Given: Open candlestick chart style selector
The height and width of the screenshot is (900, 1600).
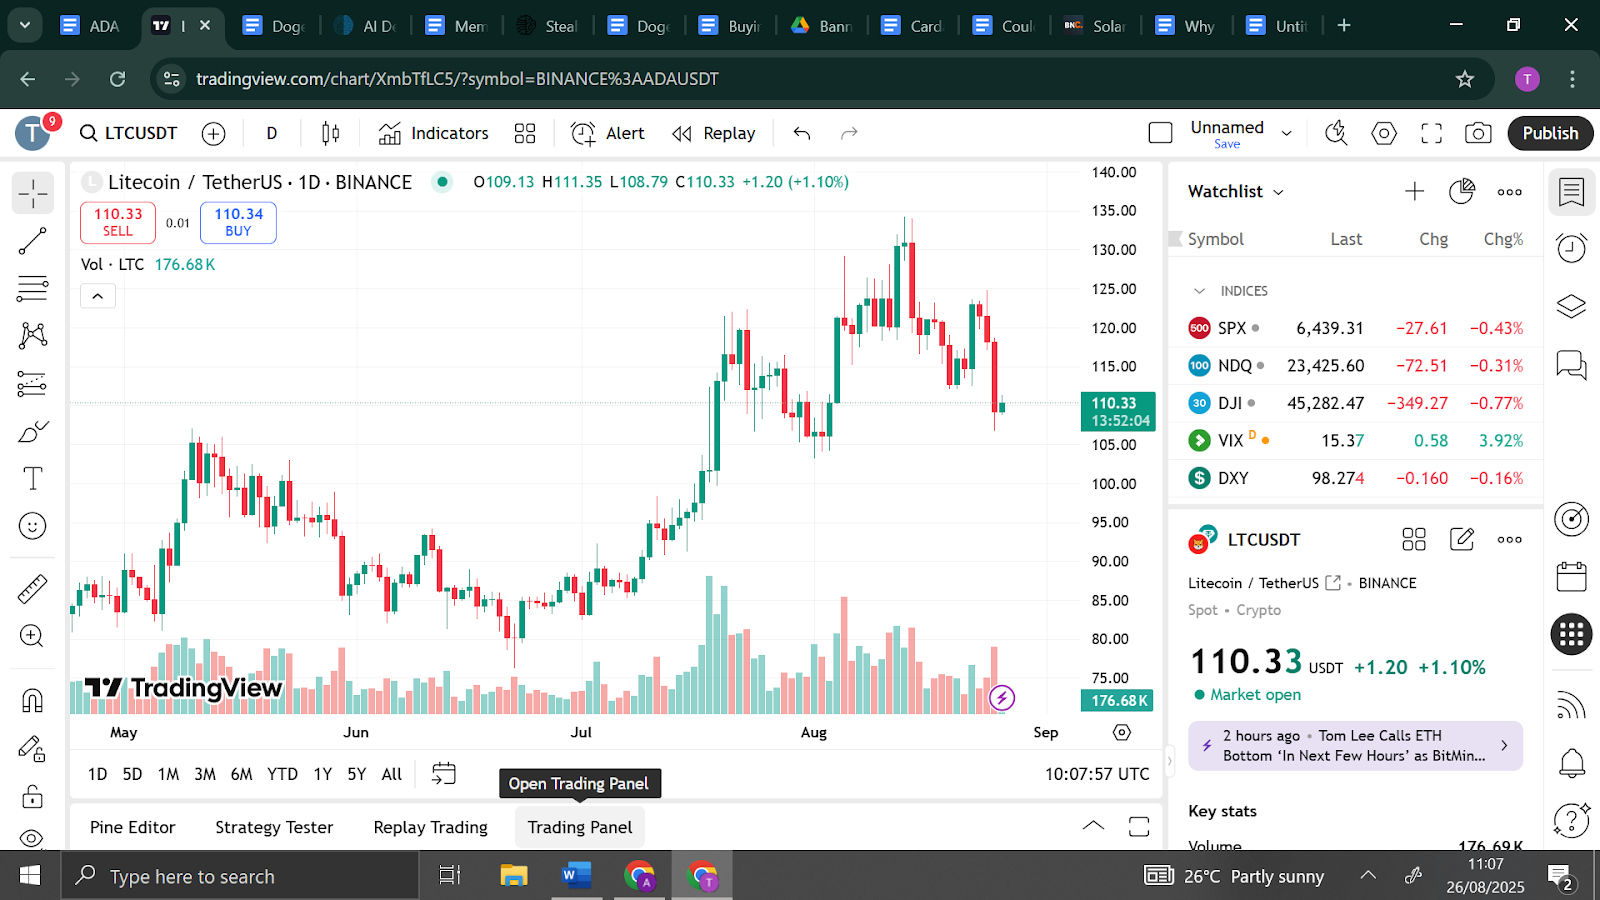Looking at the screenshot, I should [x=331, y=133].
